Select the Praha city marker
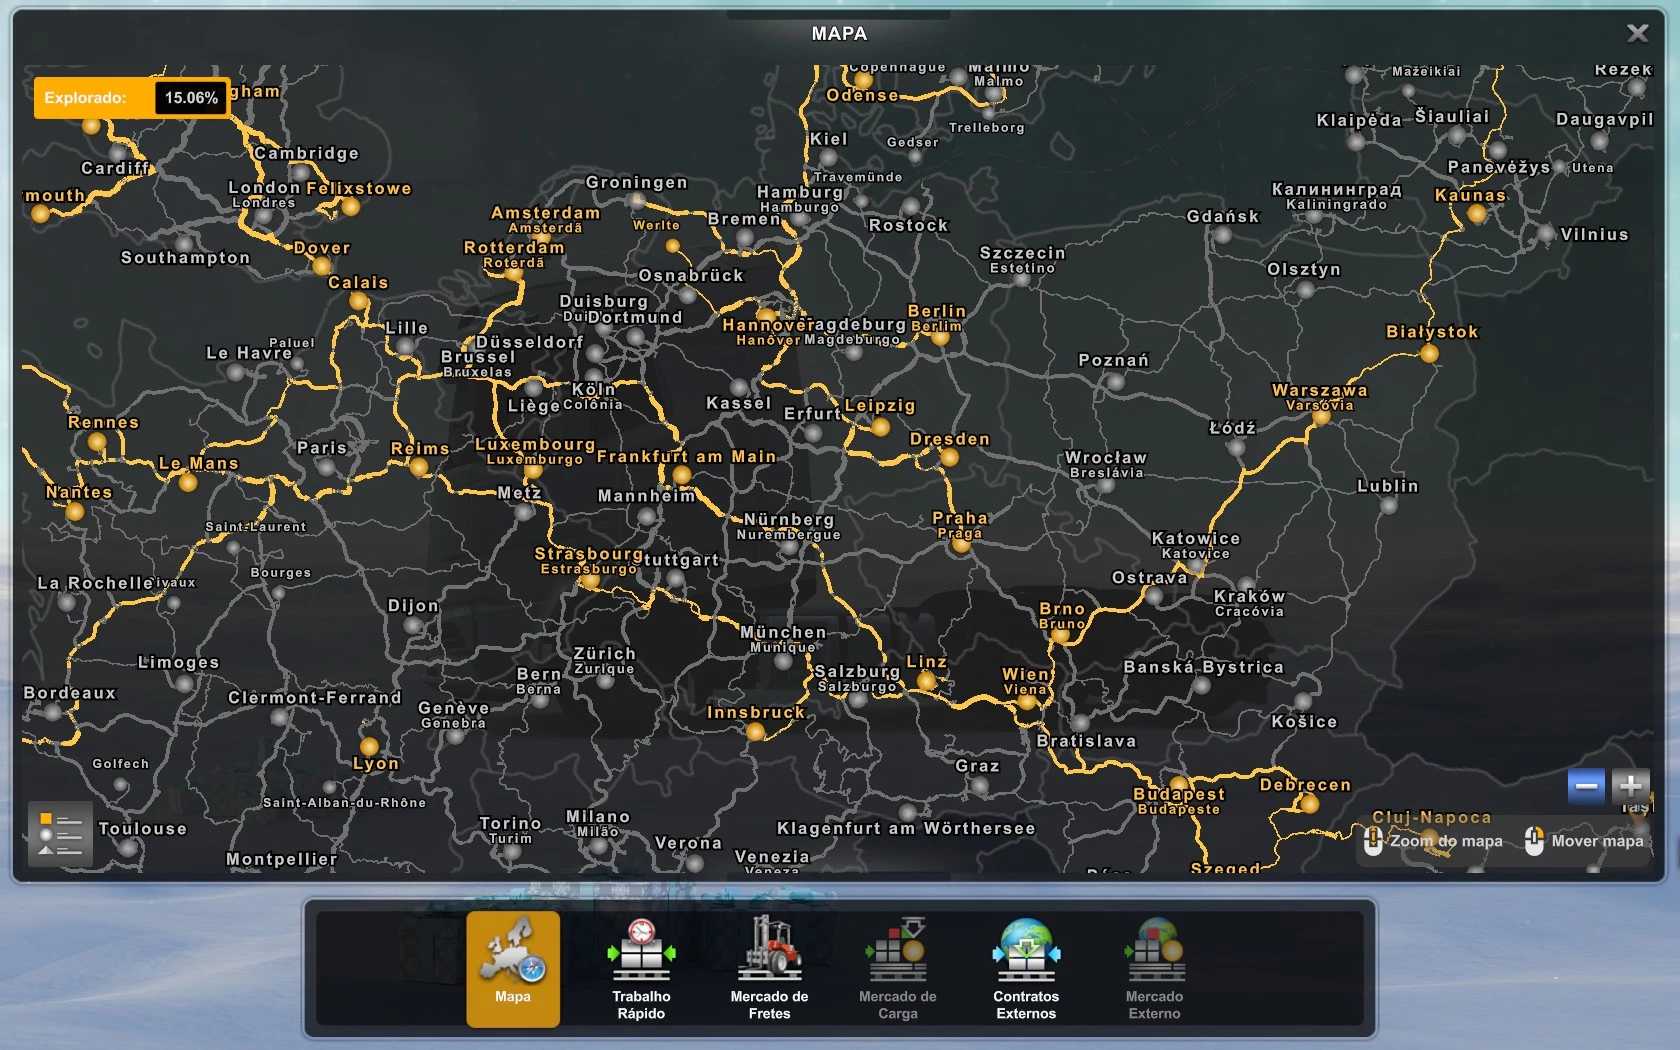 pos(961,546)
